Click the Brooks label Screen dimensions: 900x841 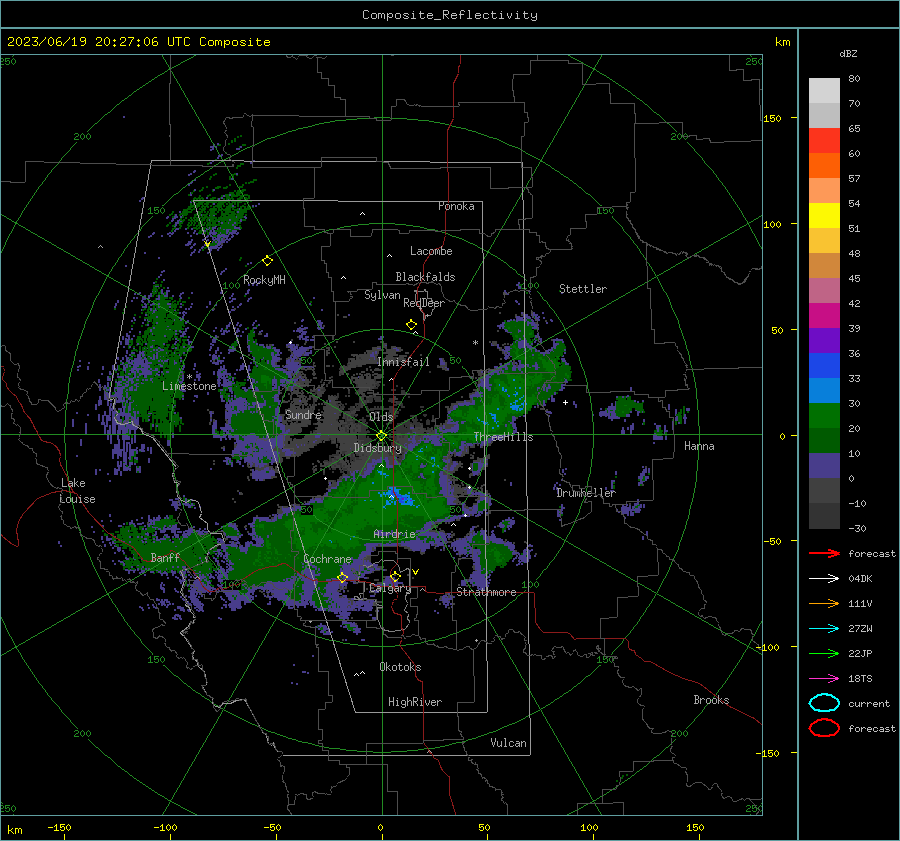point(711,700)
